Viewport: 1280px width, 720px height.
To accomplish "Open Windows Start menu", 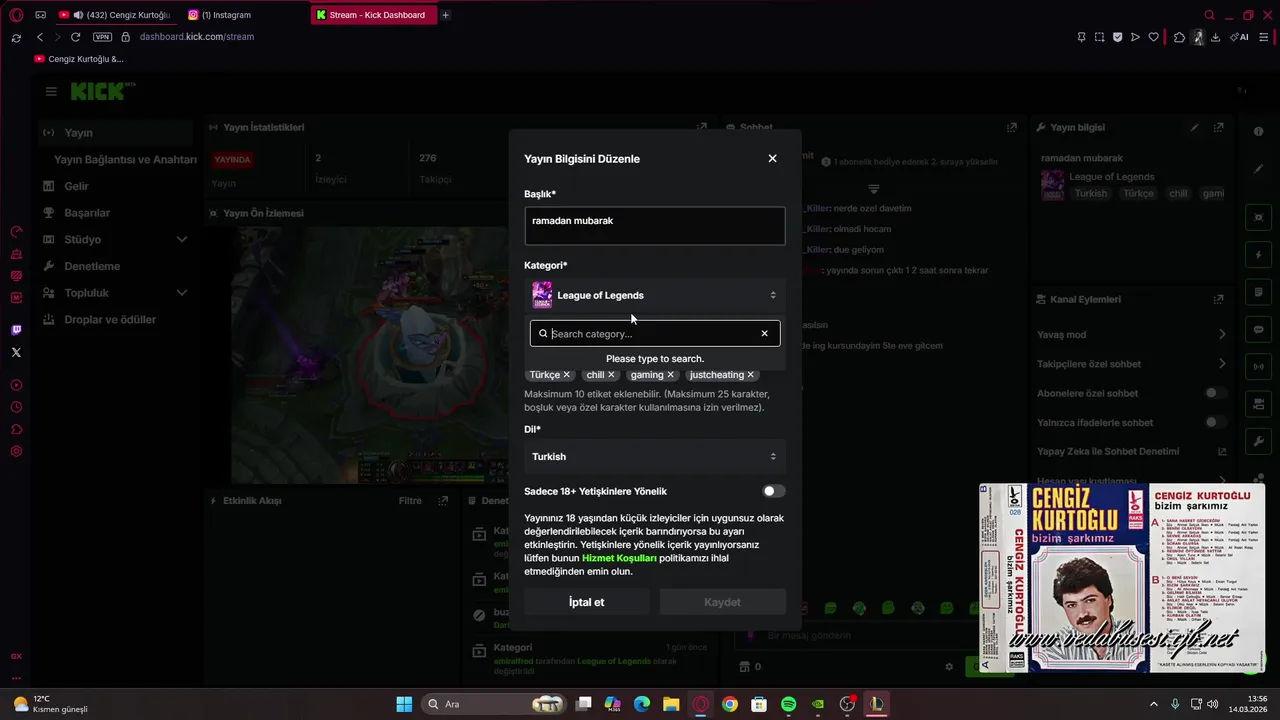I will pyautogui.click(x=404, y=704).
